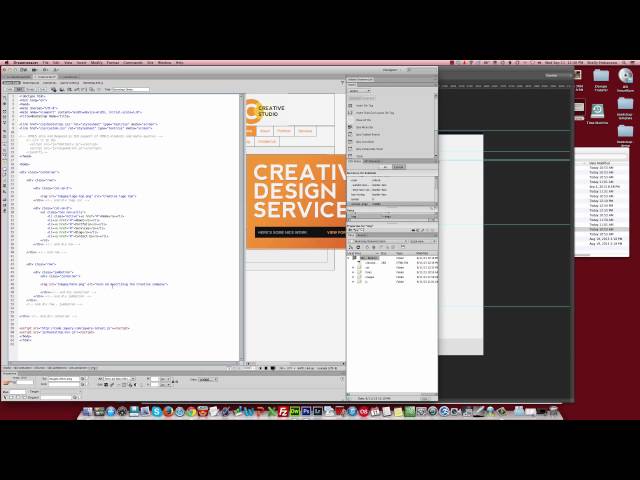Open the Designer workspace switcher

pos(391,70)
